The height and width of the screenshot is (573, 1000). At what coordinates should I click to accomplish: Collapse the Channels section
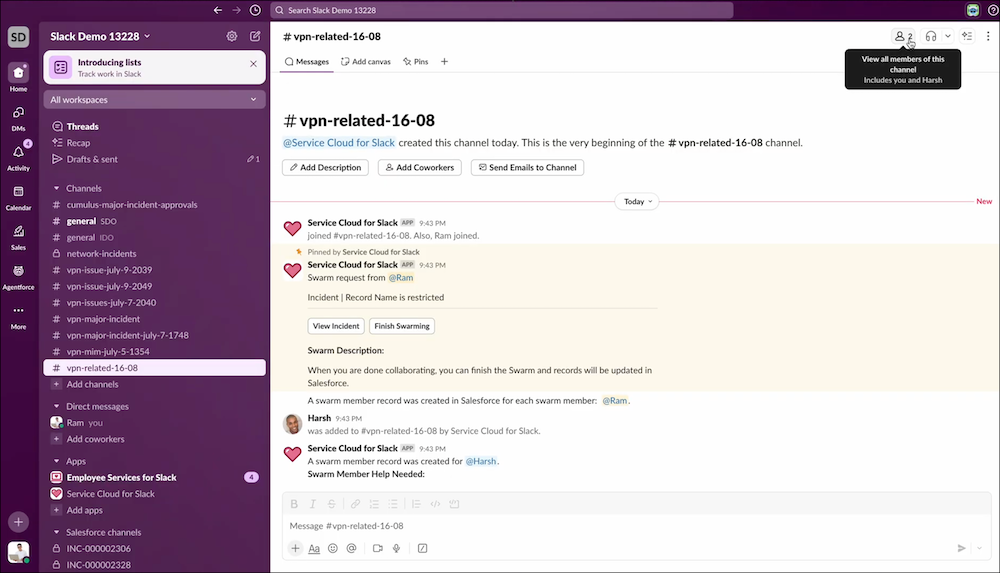tap(56, 188)
